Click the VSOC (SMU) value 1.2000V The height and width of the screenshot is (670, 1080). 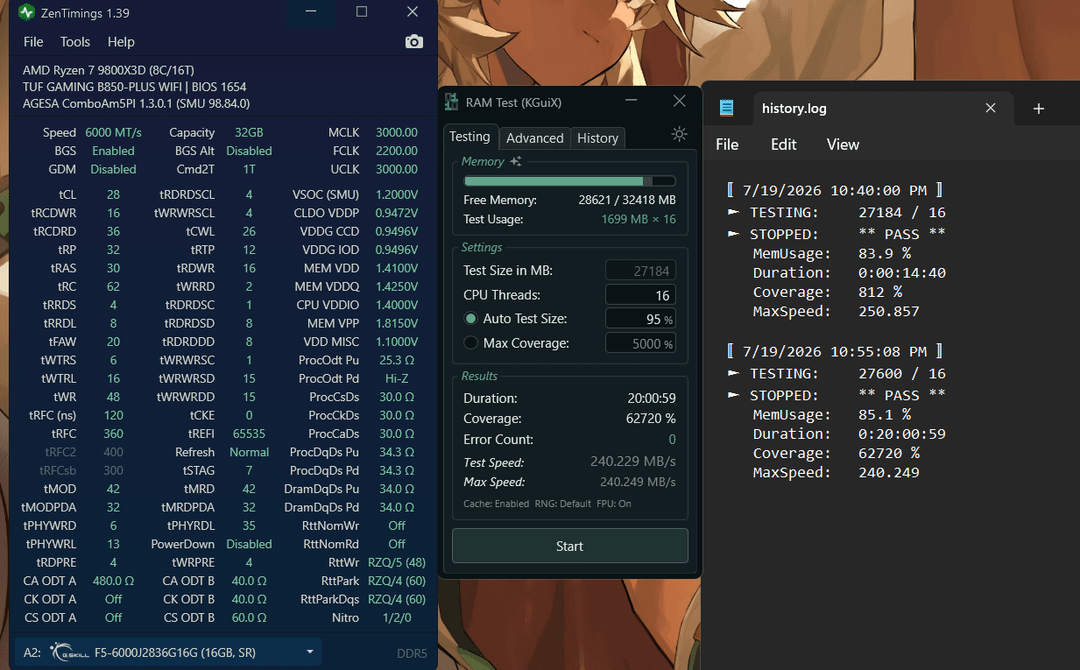coord(396,194)
